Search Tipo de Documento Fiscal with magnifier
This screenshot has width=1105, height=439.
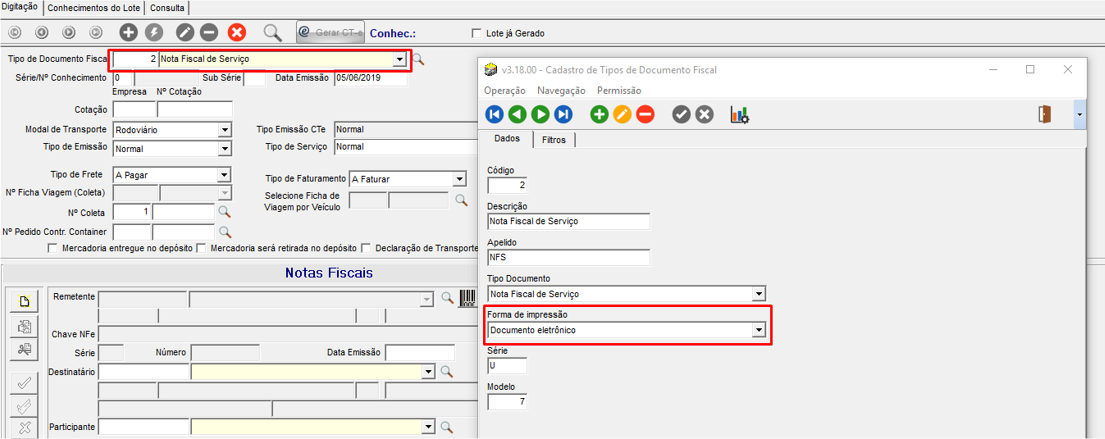point(419,59)
